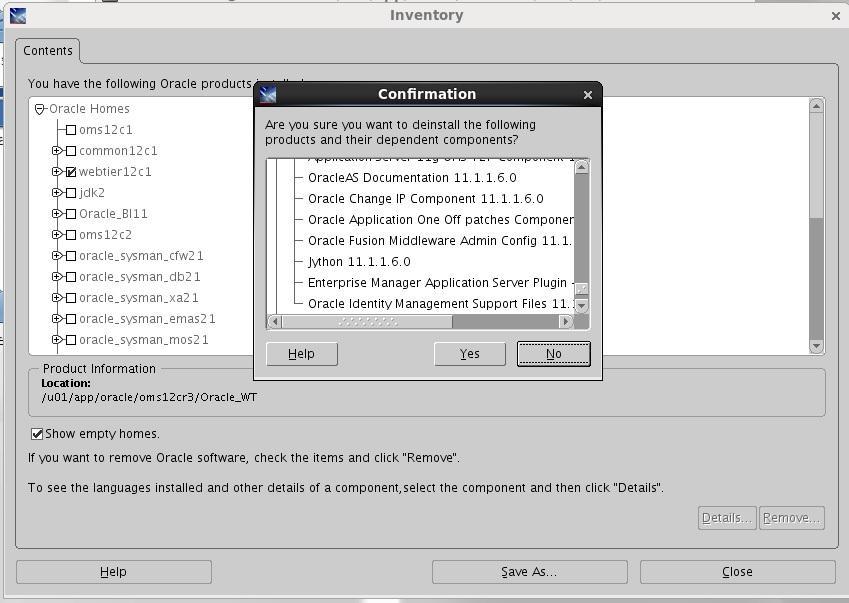Check the oms12c2 checkbox

coord(71,235)
